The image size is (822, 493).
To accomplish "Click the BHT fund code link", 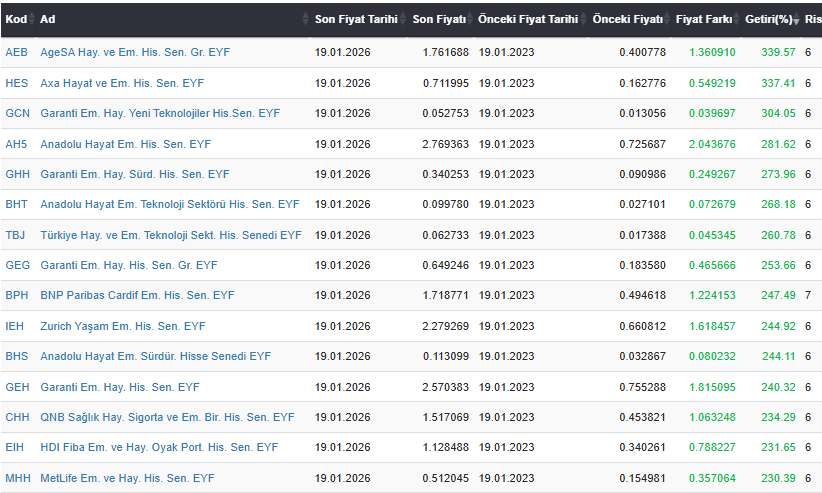I will click(x=17, y=204).
